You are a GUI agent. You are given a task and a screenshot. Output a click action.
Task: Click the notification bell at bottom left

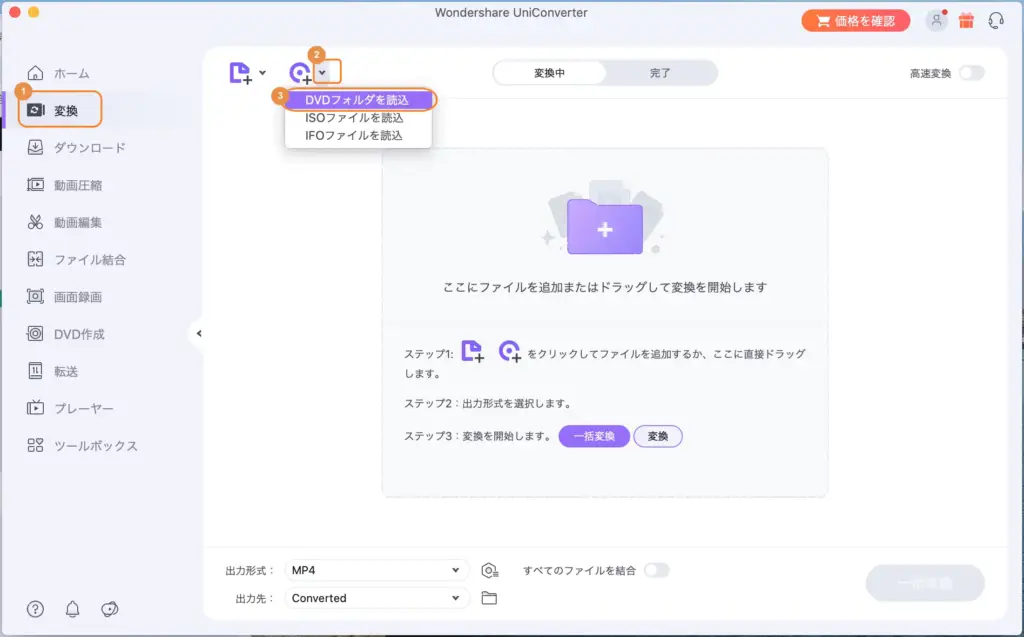[x=71, y=608]
